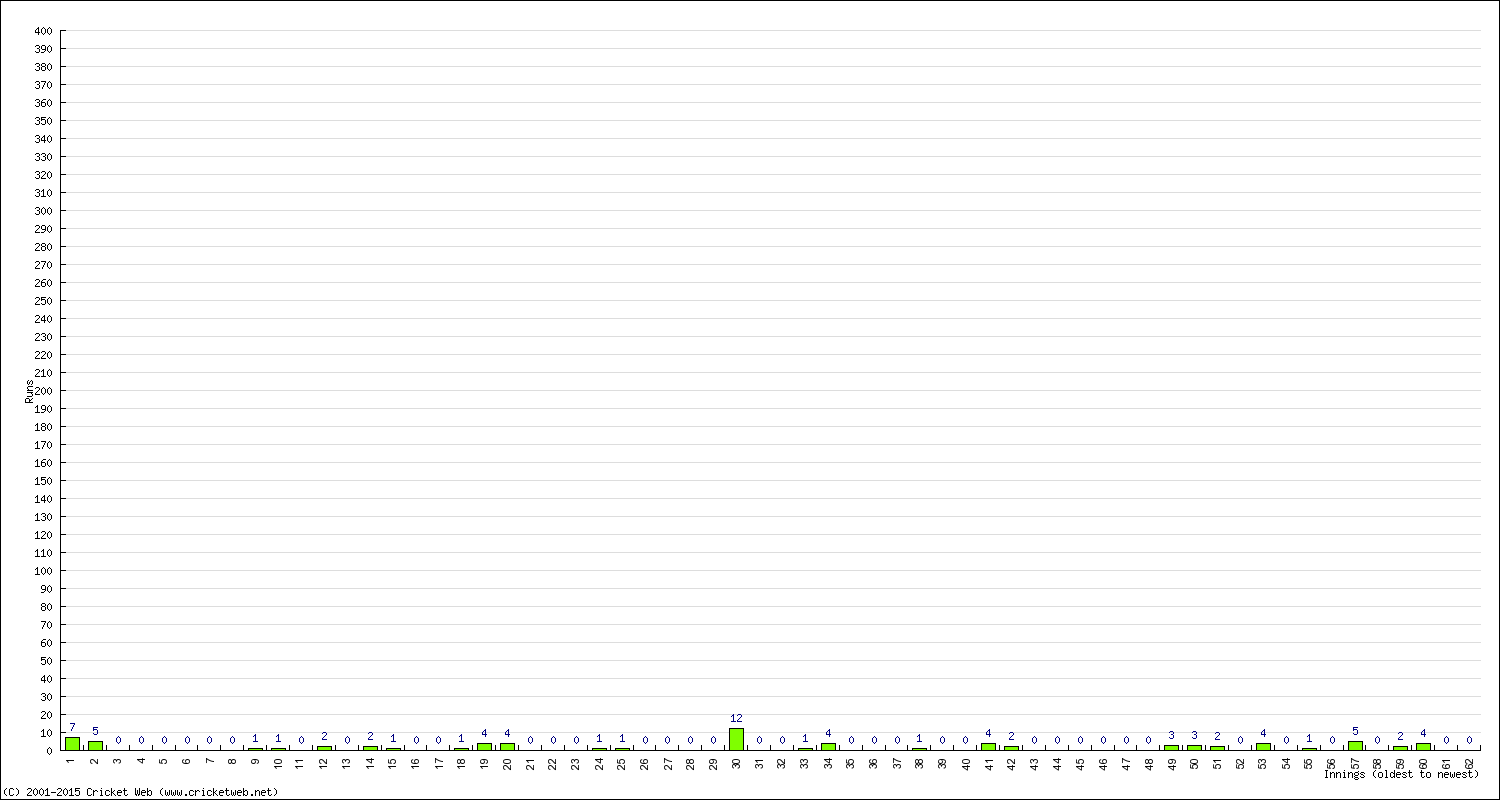Select innings number 57 on the x-axis
Image resolution: width=1500 pixels, height=800 pixels.
pyautogui.click(x=1355, y=763)
